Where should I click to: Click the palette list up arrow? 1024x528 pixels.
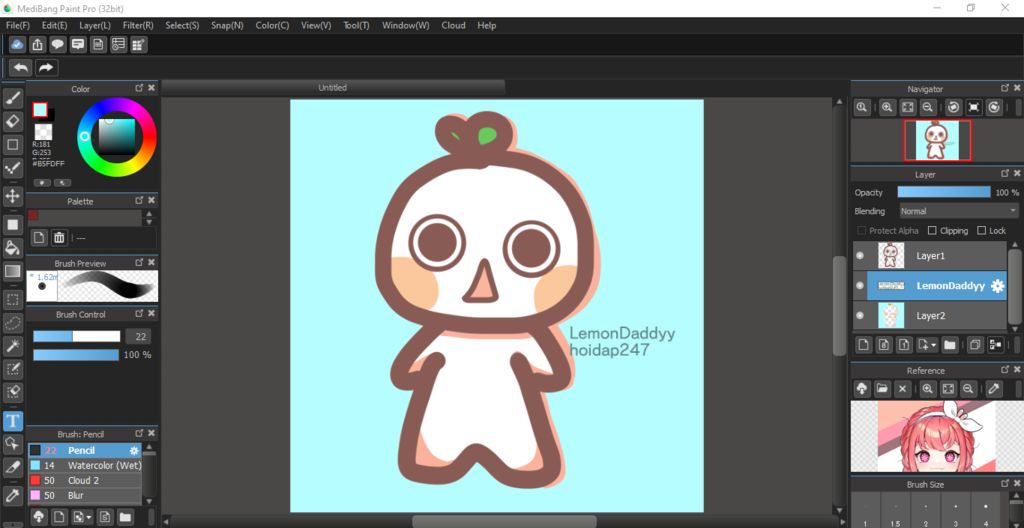click(x=150, y=214)
